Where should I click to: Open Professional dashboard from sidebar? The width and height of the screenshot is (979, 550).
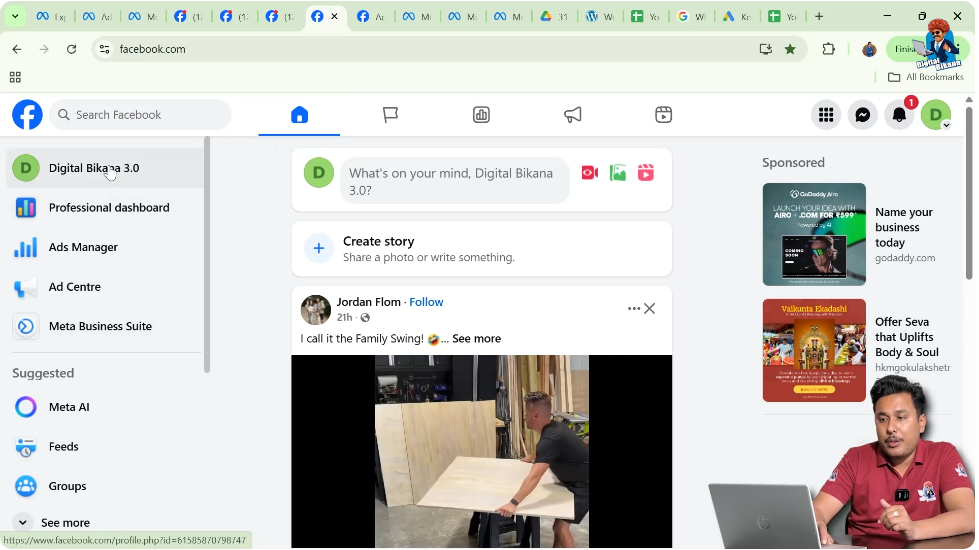tap(105, 207)
